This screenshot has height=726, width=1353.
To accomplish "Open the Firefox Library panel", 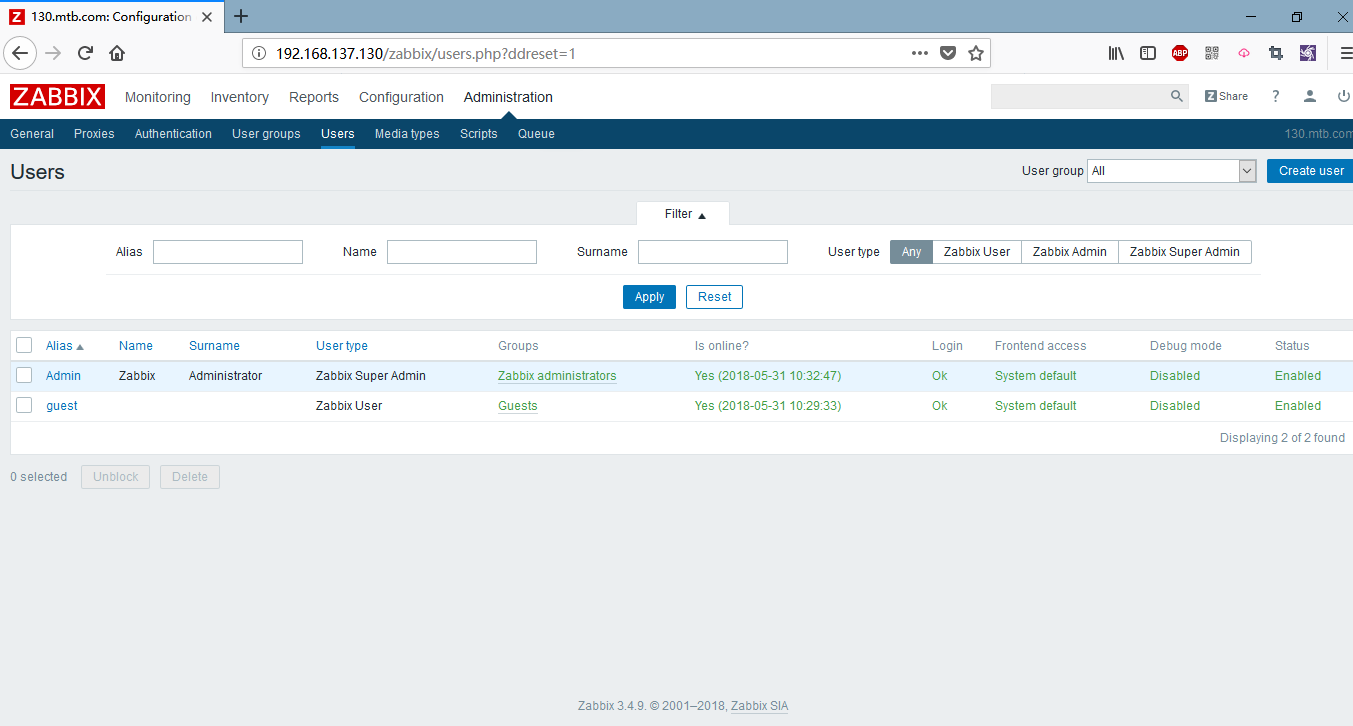I will [1115, 52].
